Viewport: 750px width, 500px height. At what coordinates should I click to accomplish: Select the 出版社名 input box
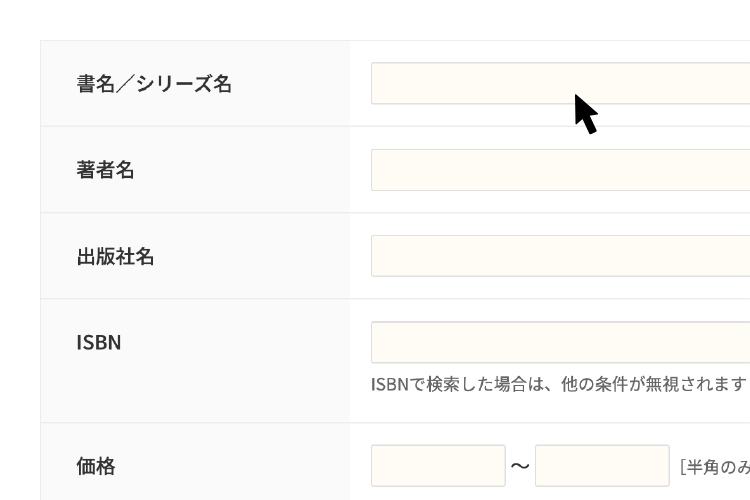click(x=560, y=256)
